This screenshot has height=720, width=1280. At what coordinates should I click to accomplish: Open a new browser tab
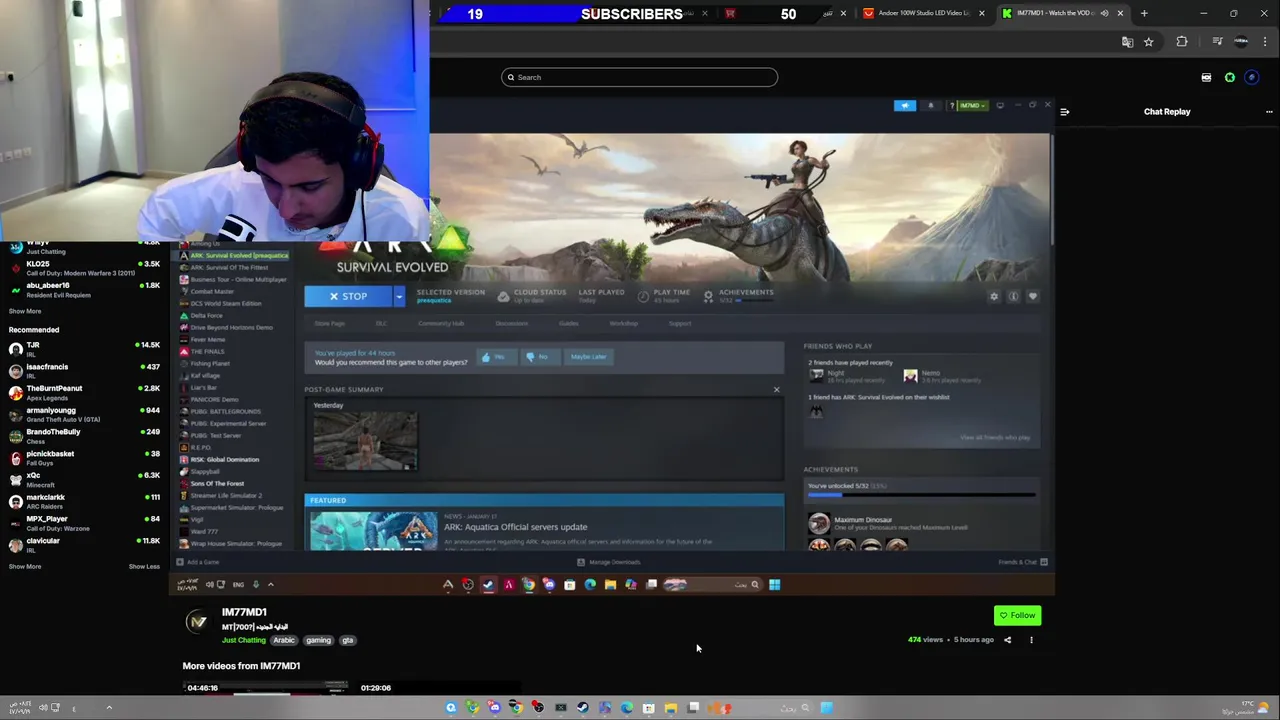tap(1144, 13)
